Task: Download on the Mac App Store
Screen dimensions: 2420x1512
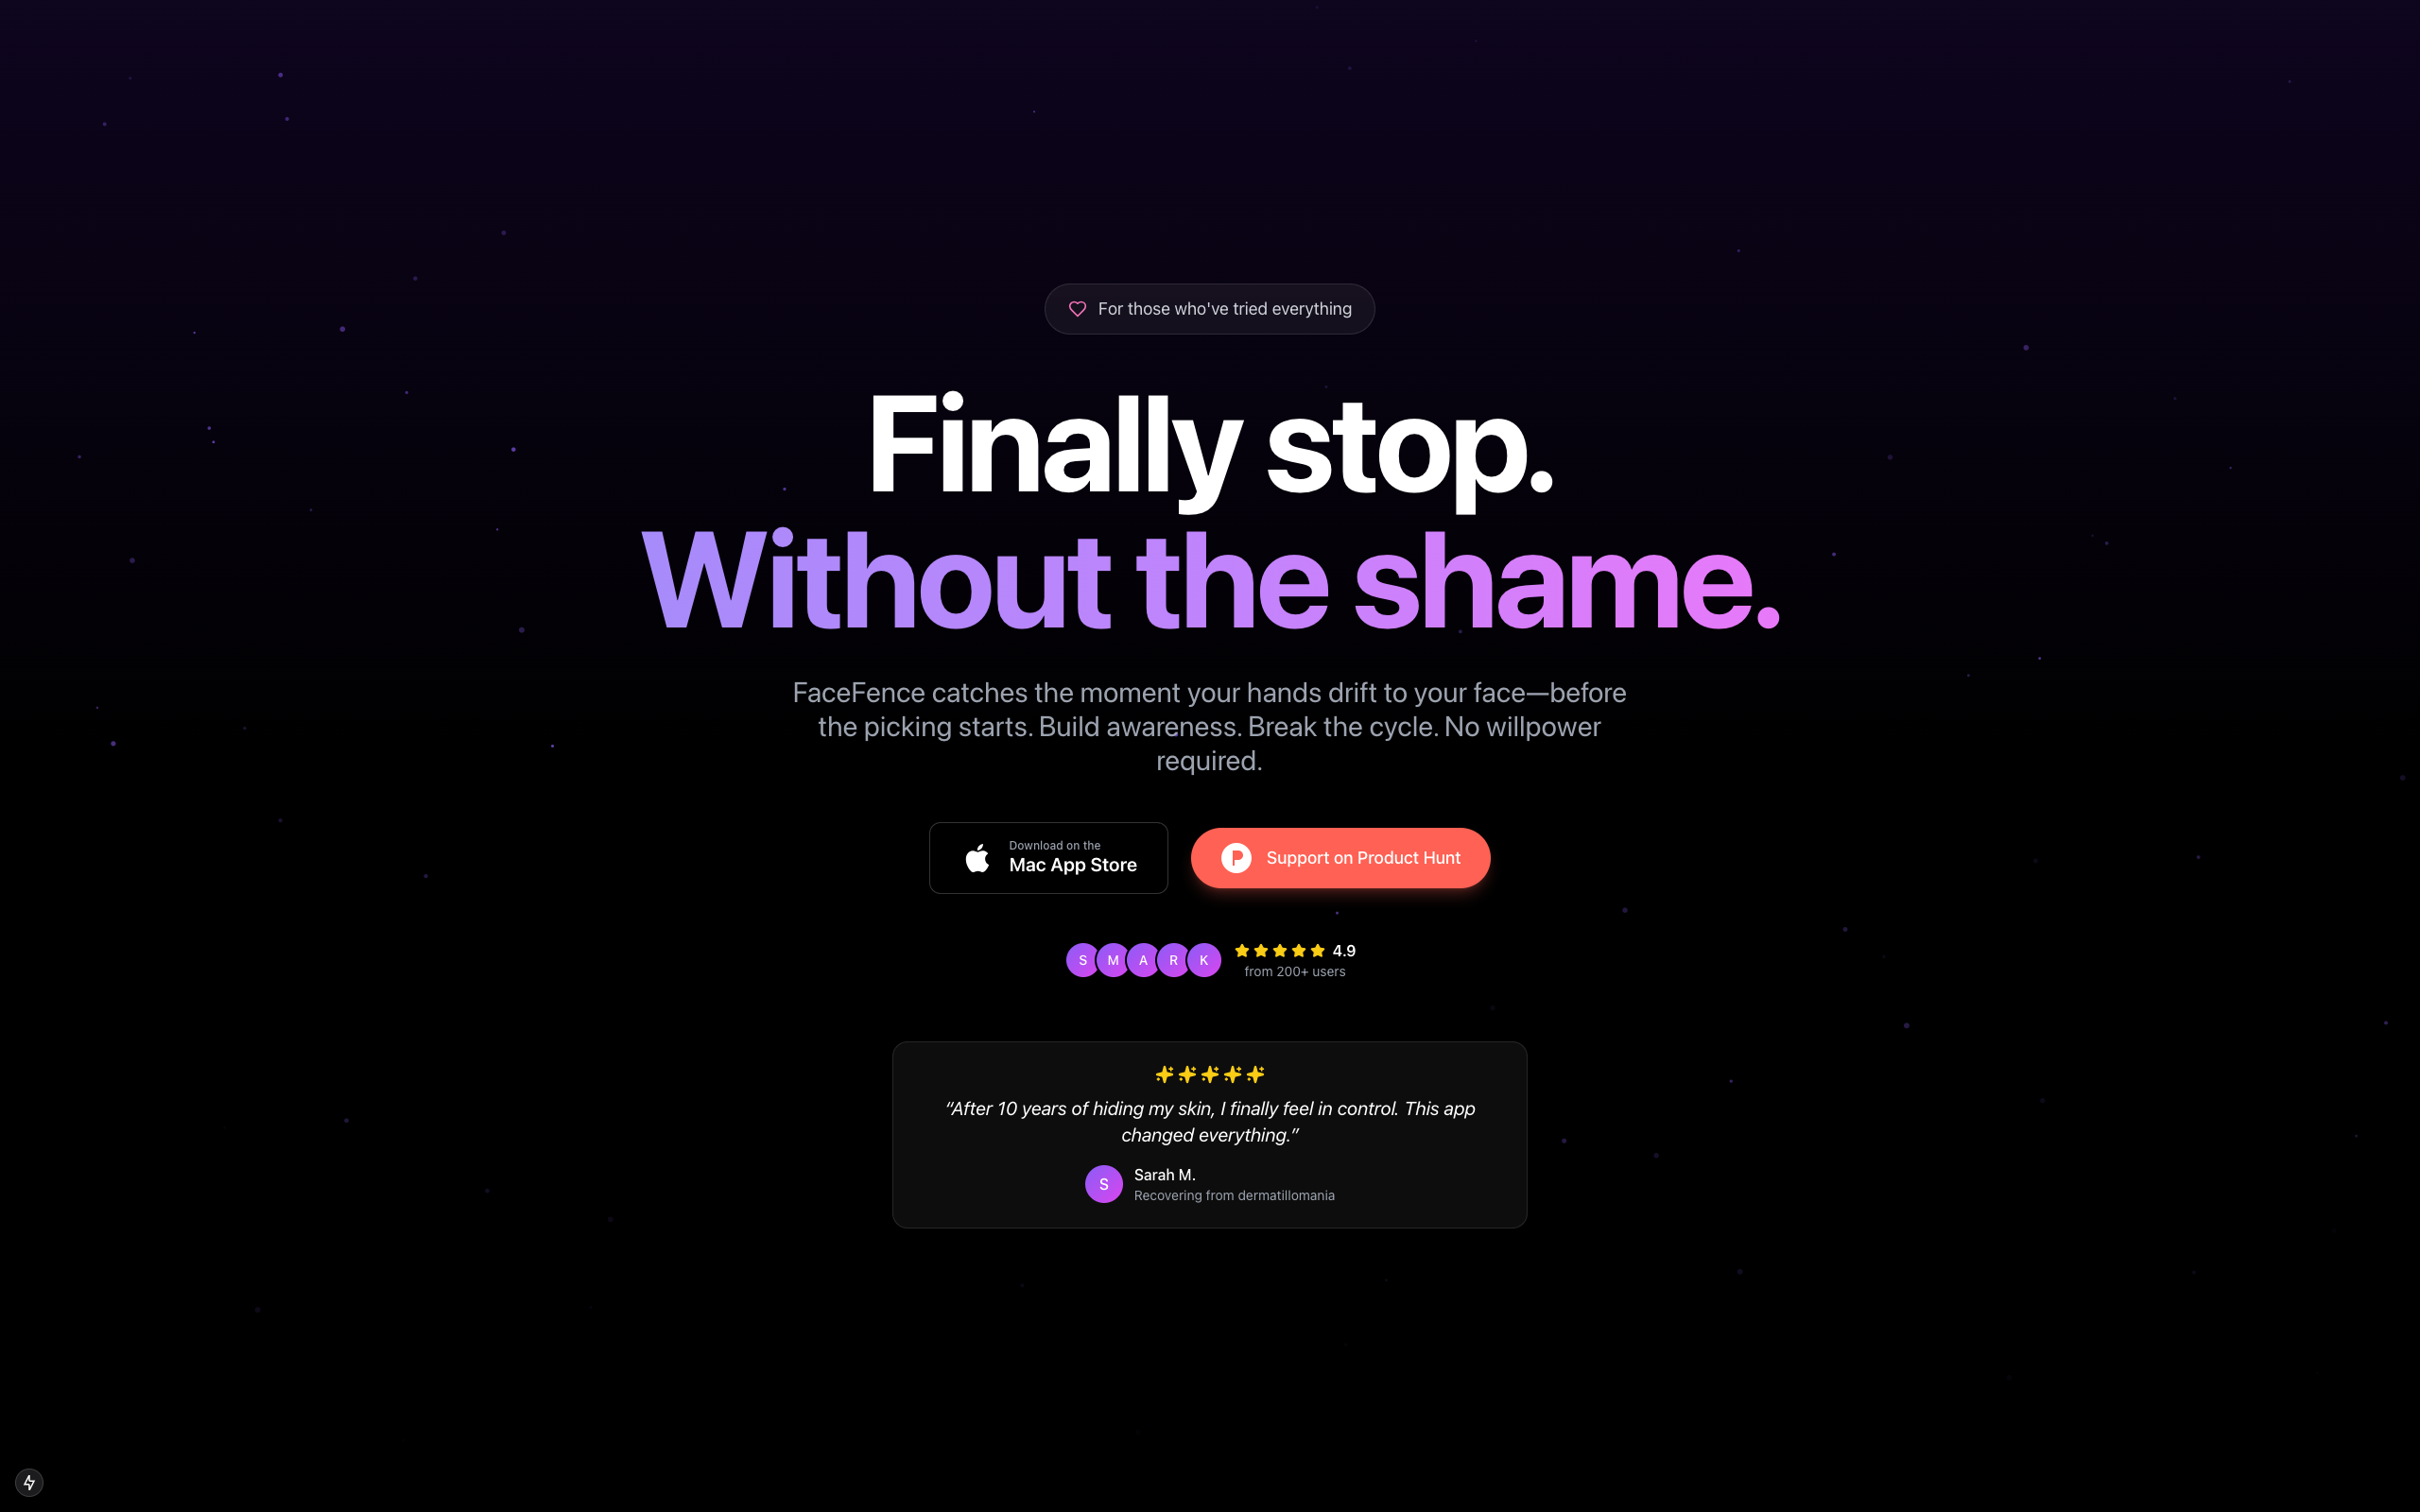Action: [1048, 858]
